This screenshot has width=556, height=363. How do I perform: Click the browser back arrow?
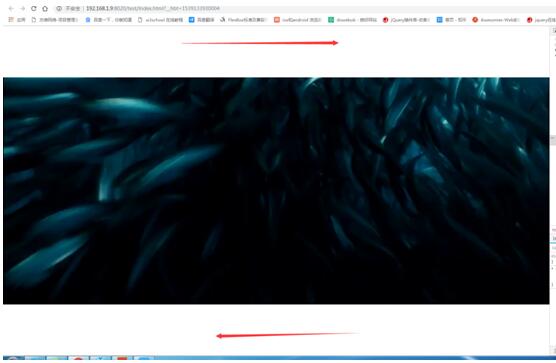(x=11, y=8)
